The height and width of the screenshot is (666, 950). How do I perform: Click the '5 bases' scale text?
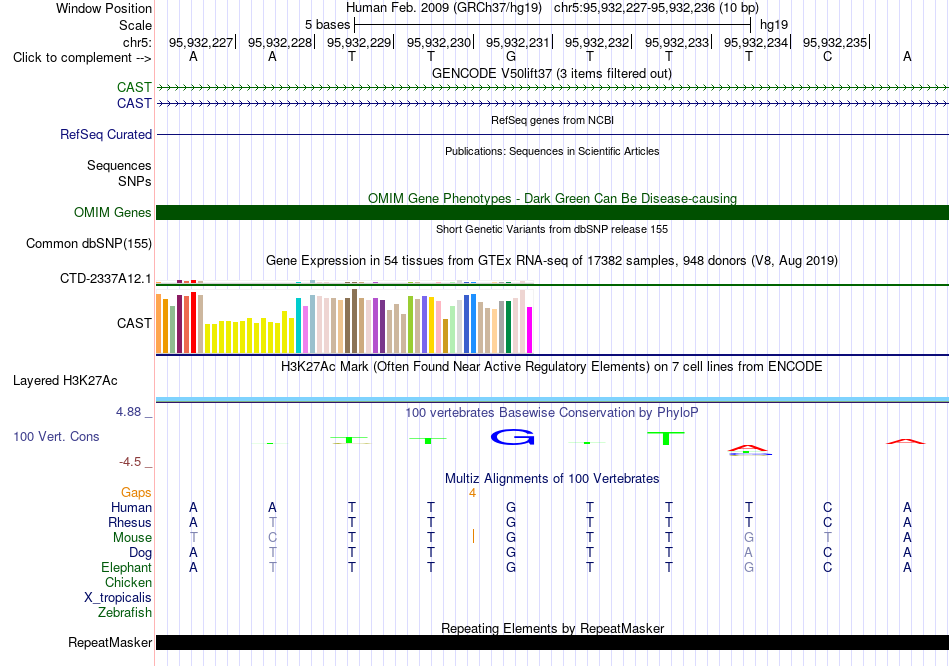[327, 25]
